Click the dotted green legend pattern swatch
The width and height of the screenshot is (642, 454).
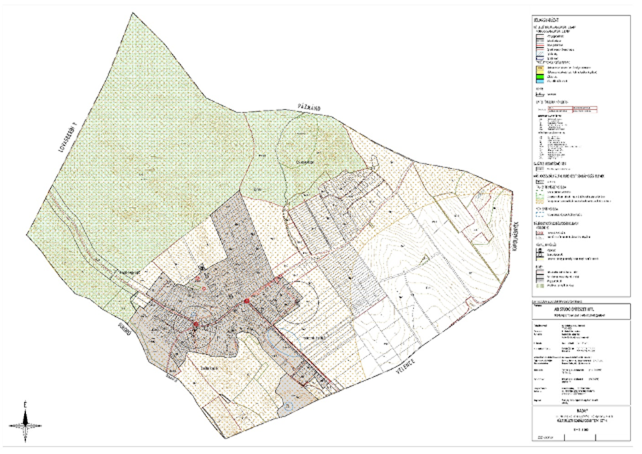click(x=536, y=197)
